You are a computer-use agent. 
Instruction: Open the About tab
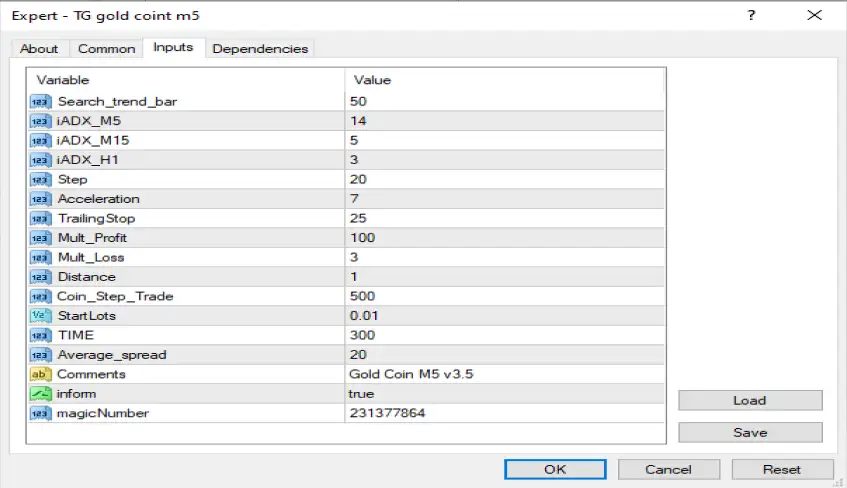pos(39,49)
